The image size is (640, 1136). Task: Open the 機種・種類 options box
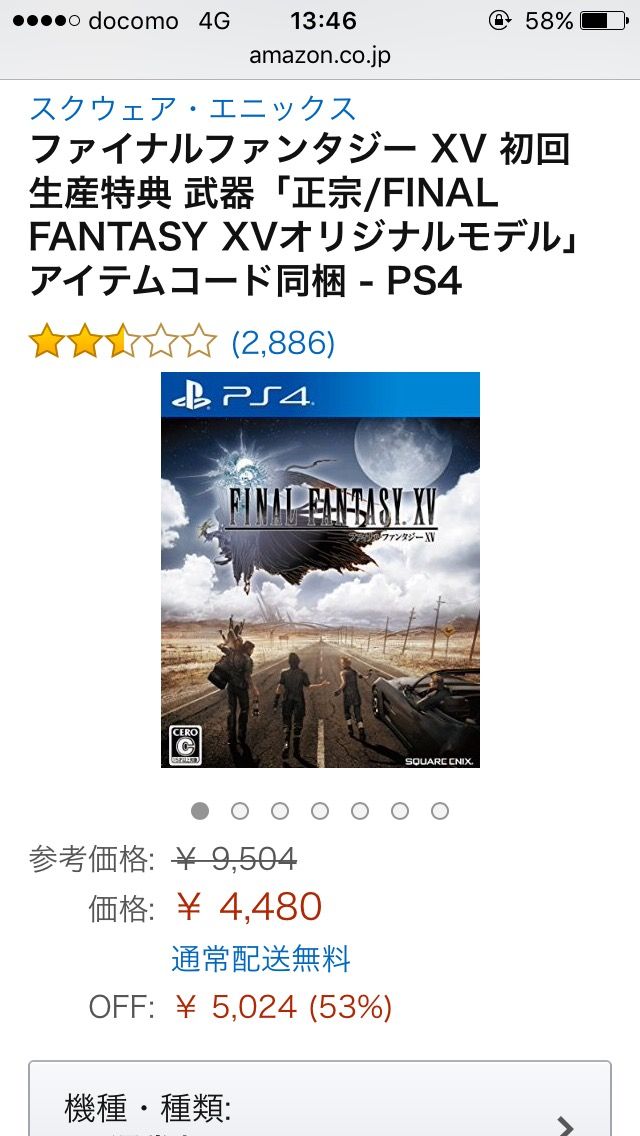pyautogui.click(x=320, y=1098)
